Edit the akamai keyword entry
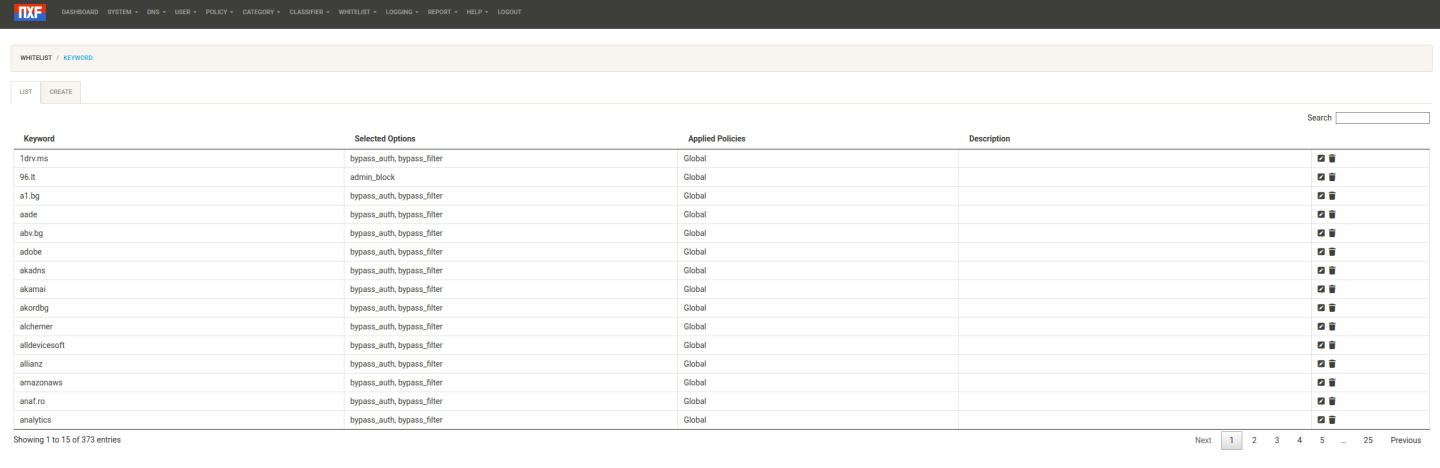This screenshot has width=1440, height=468. 1321,289
